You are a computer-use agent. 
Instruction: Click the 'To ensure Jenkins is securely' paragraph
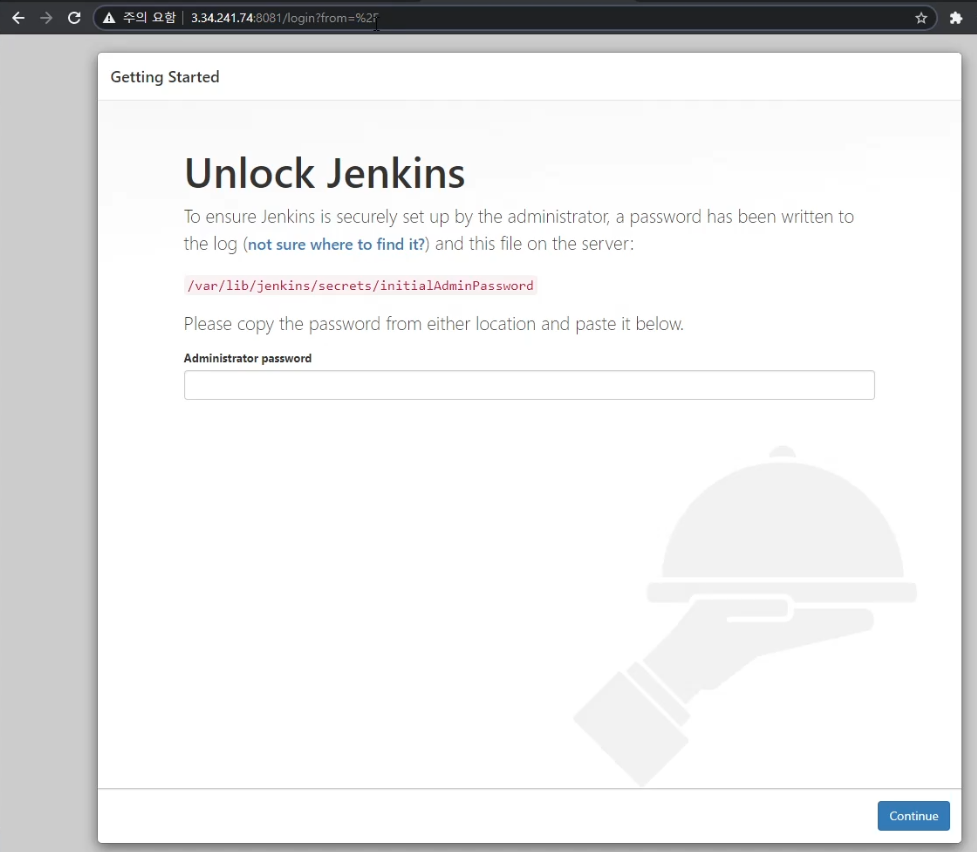(x=518, y=217)
